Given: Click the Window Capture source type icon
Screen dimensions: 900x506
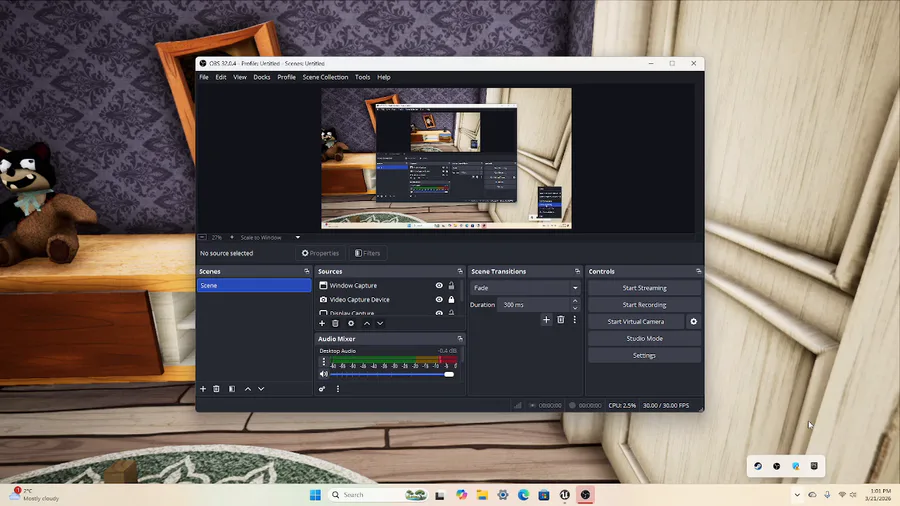Looking at the screenshot, I should pos(323,285).
